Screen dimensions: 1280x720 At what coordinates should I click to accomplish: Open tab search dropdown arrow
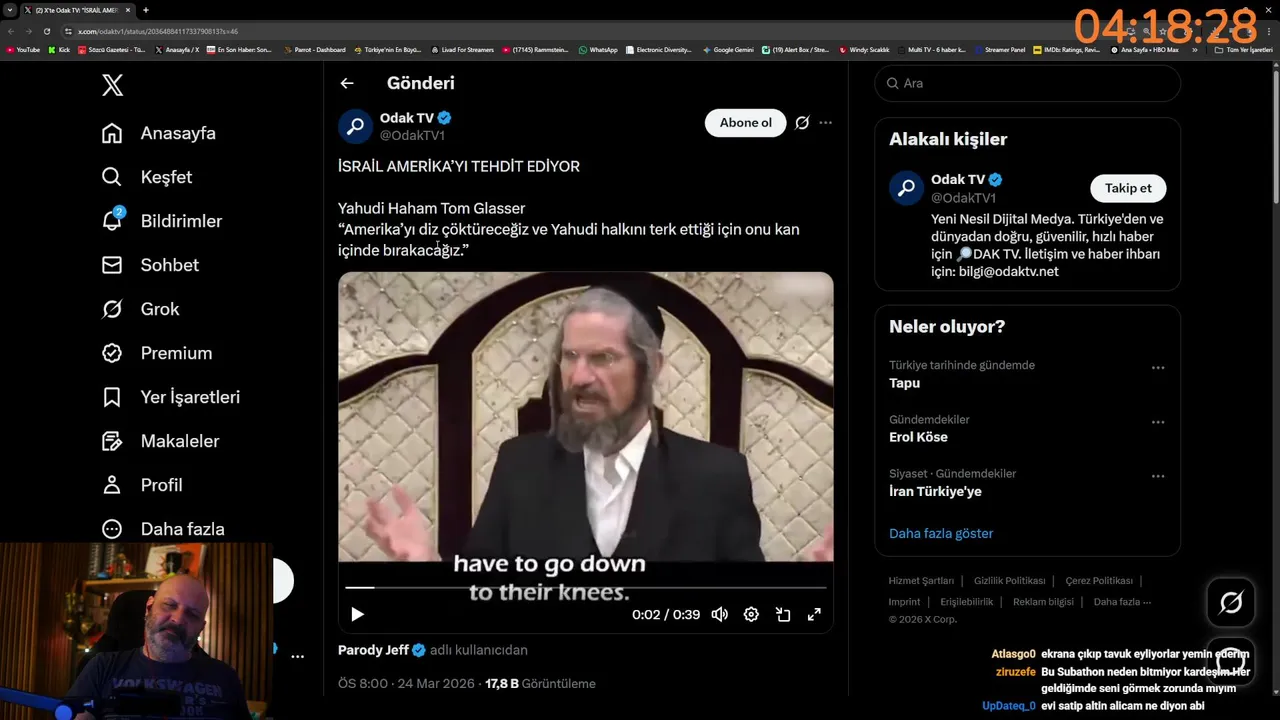tap(10, 10)
